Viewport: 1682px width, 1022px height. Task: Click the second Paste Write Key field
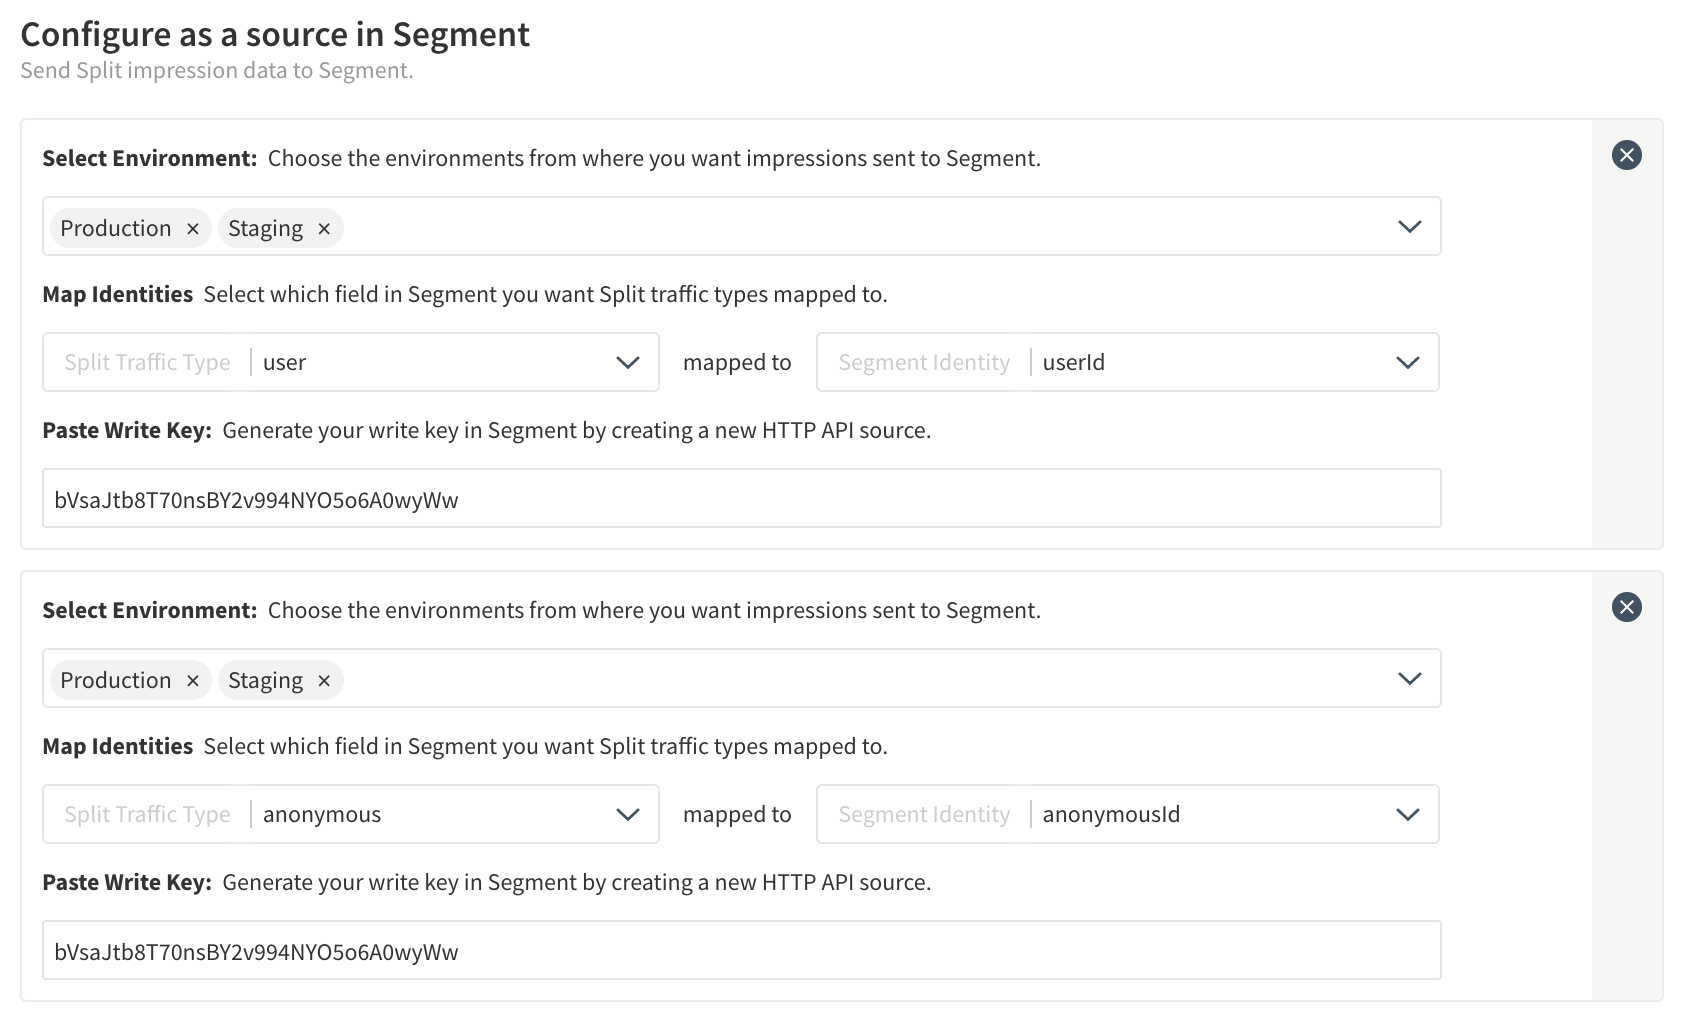pos(740,951)
